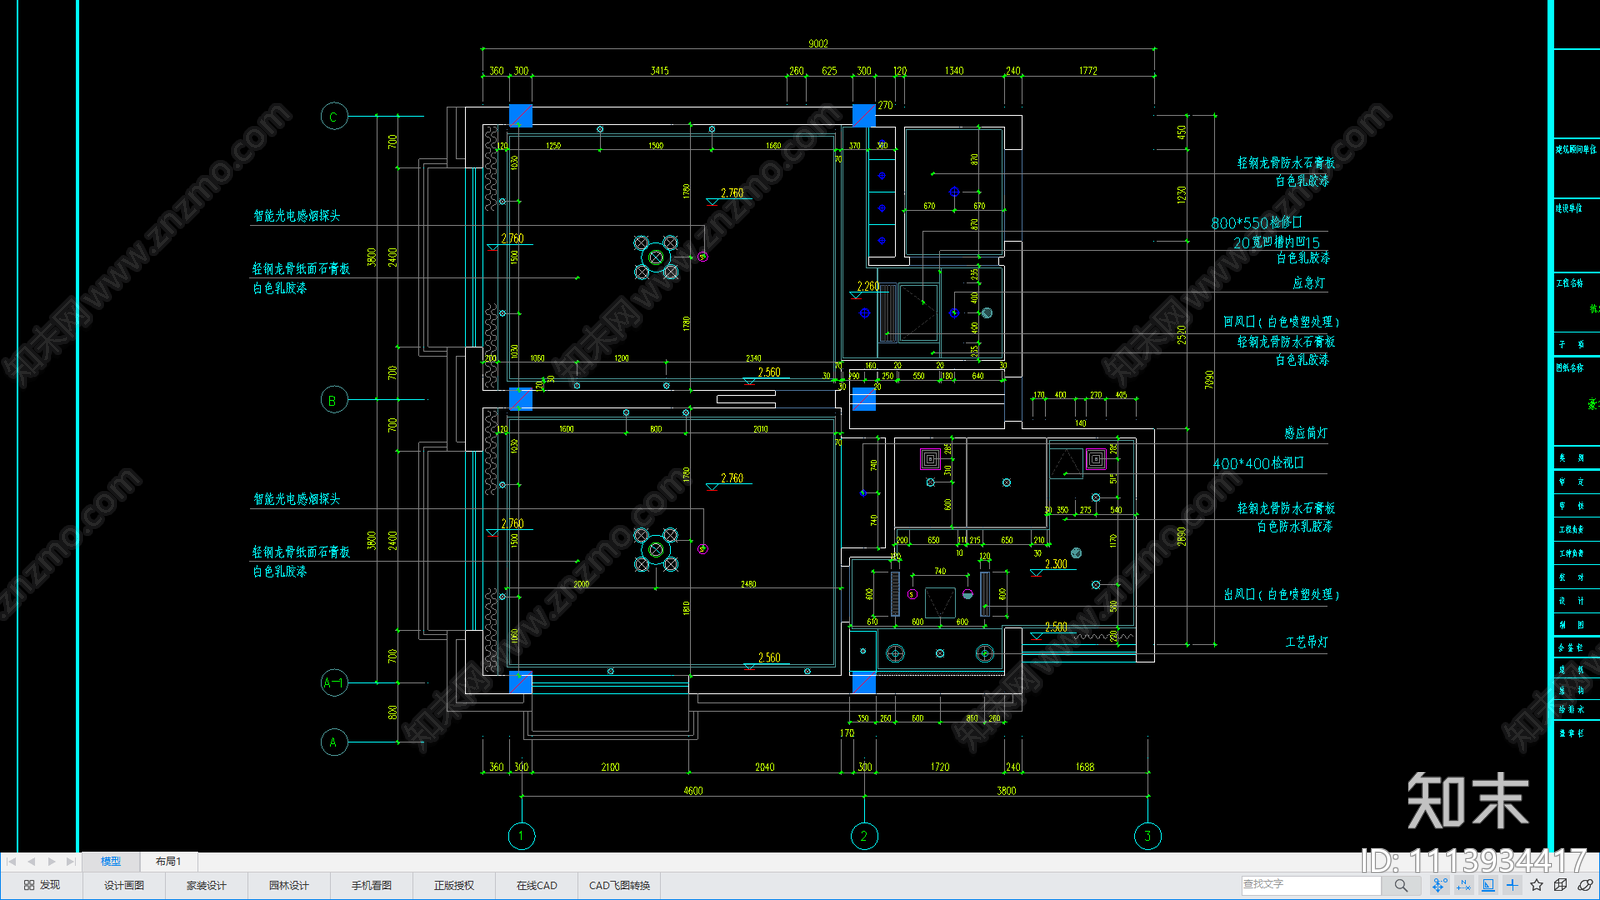1600x900 pixels.
Task: Click the 4600 bottom dimension text
Action: [x=693, y=791]
